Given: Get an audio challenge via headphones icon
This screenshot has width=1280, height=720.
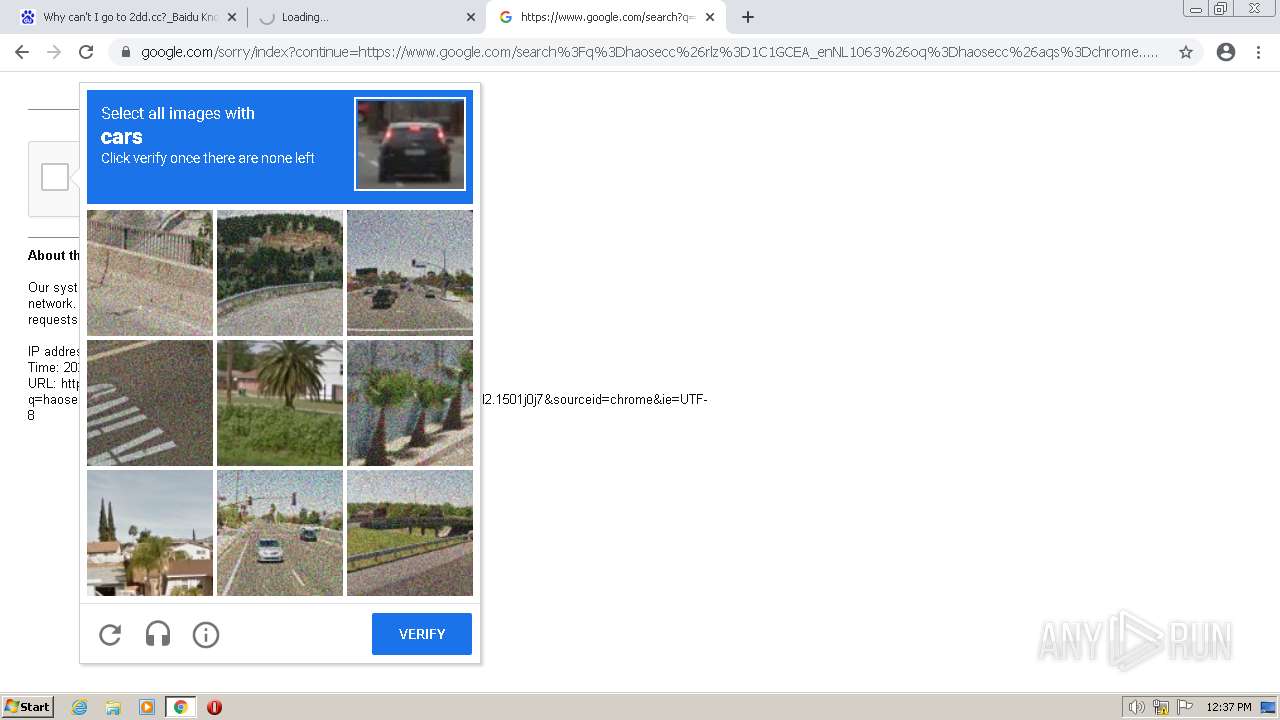Looking at the screenshot, I should (158, 634).
